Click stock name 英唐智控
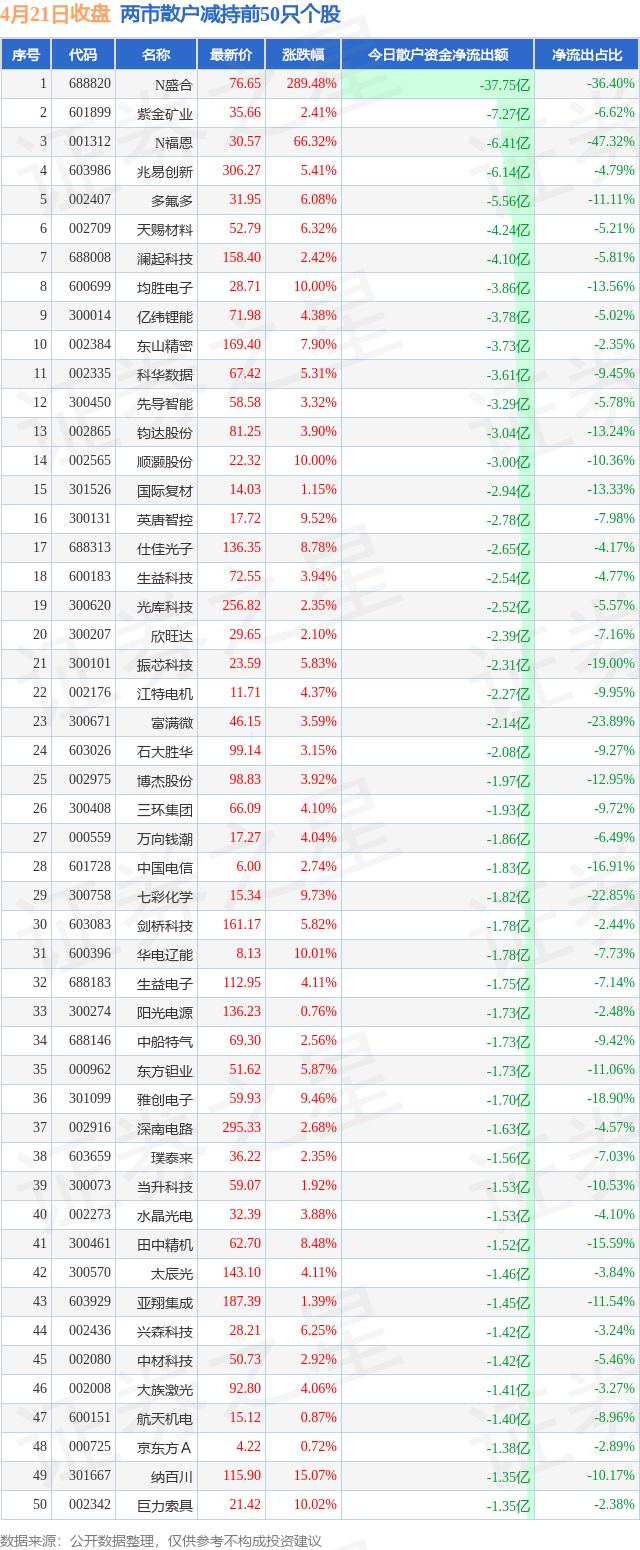 click(165, 519)
